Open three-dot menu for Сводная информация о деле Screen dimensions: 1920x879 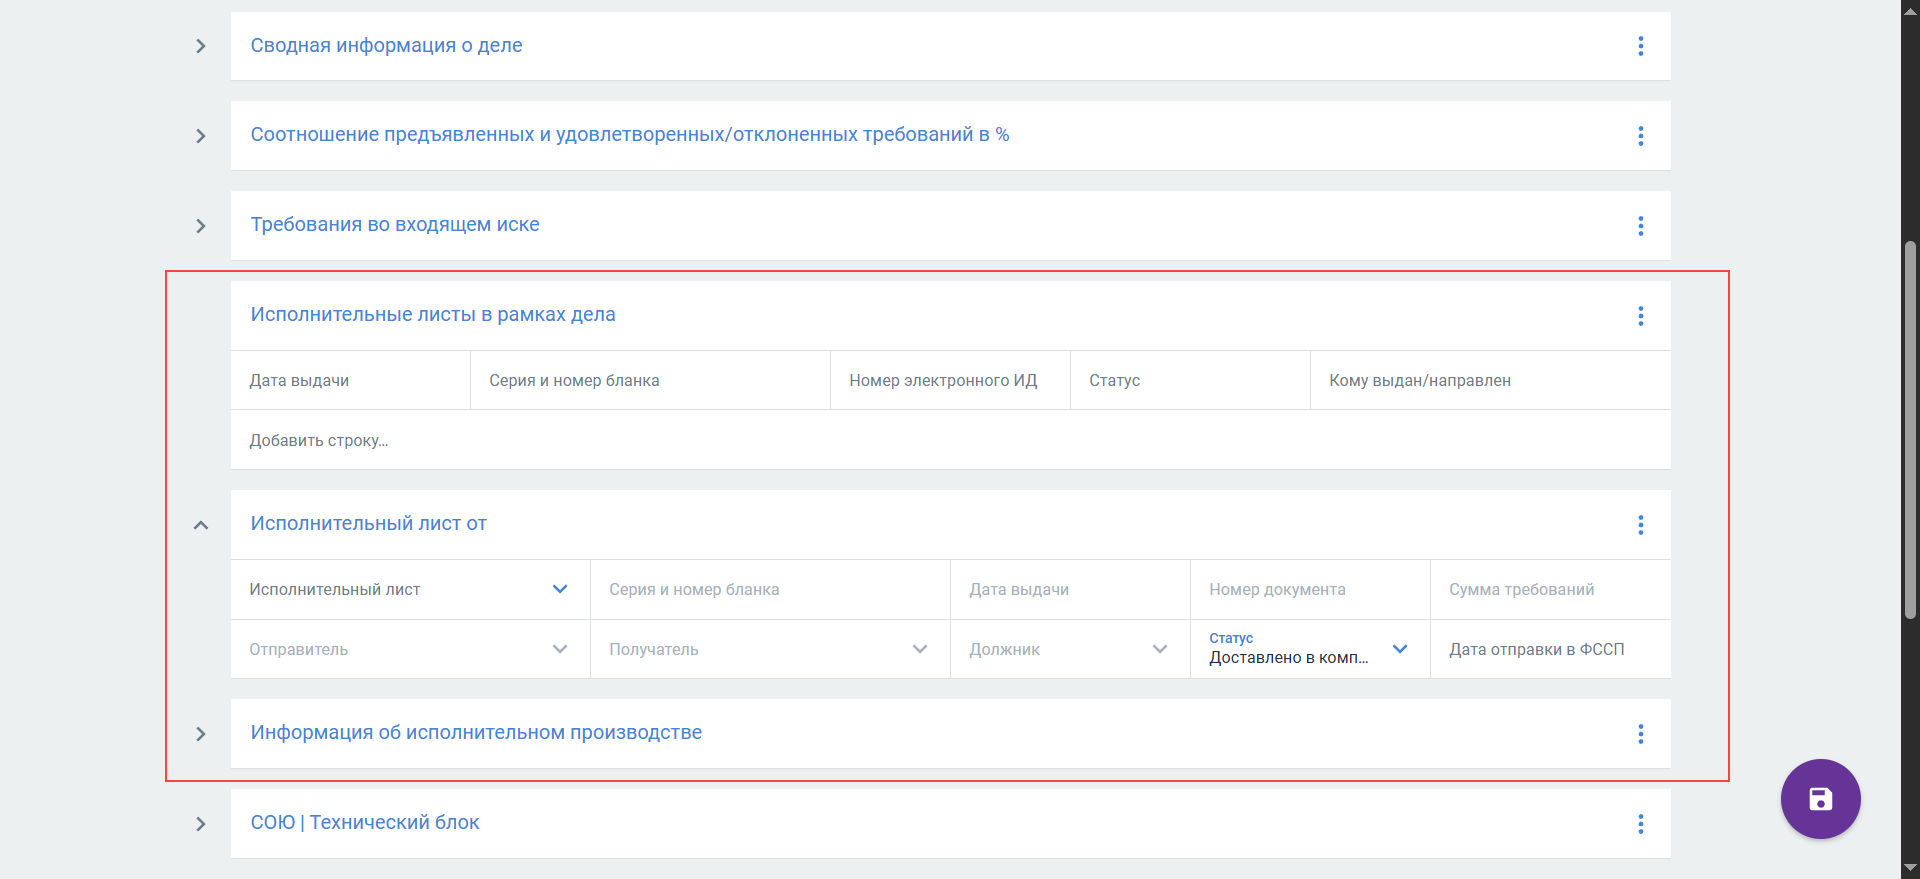pos(1640,46)
